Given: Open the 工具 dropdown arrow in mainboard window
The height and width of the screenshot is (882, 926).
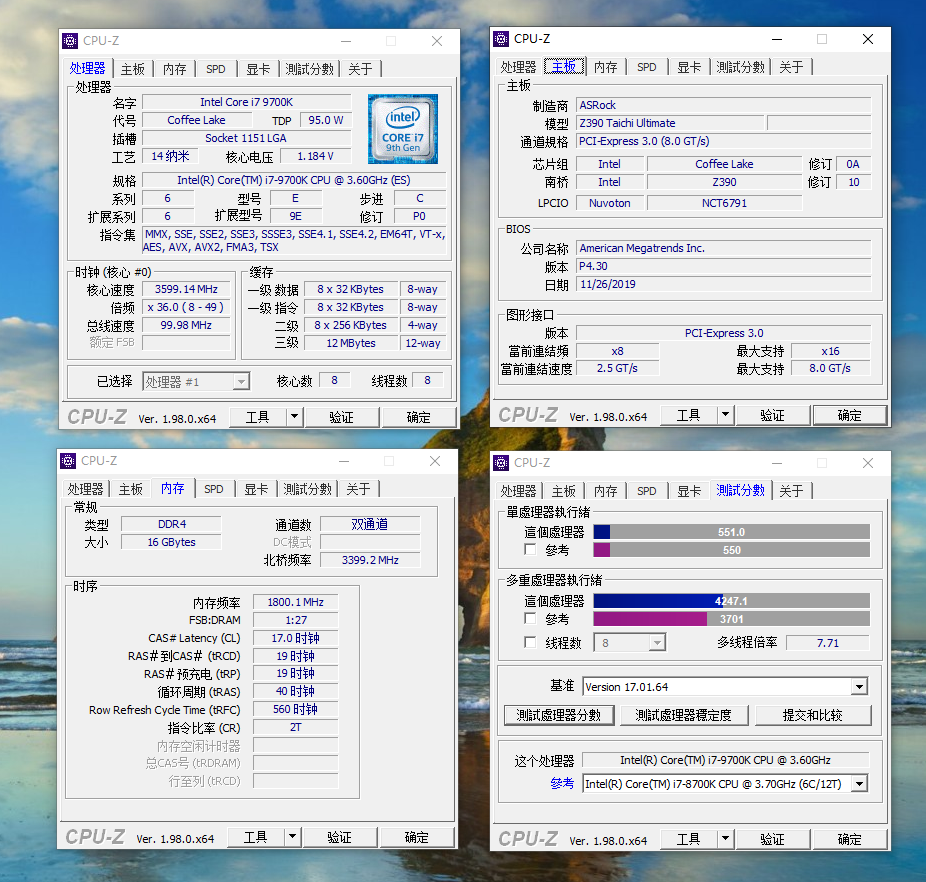Looking at the screenshot, I should pos(726,415).
